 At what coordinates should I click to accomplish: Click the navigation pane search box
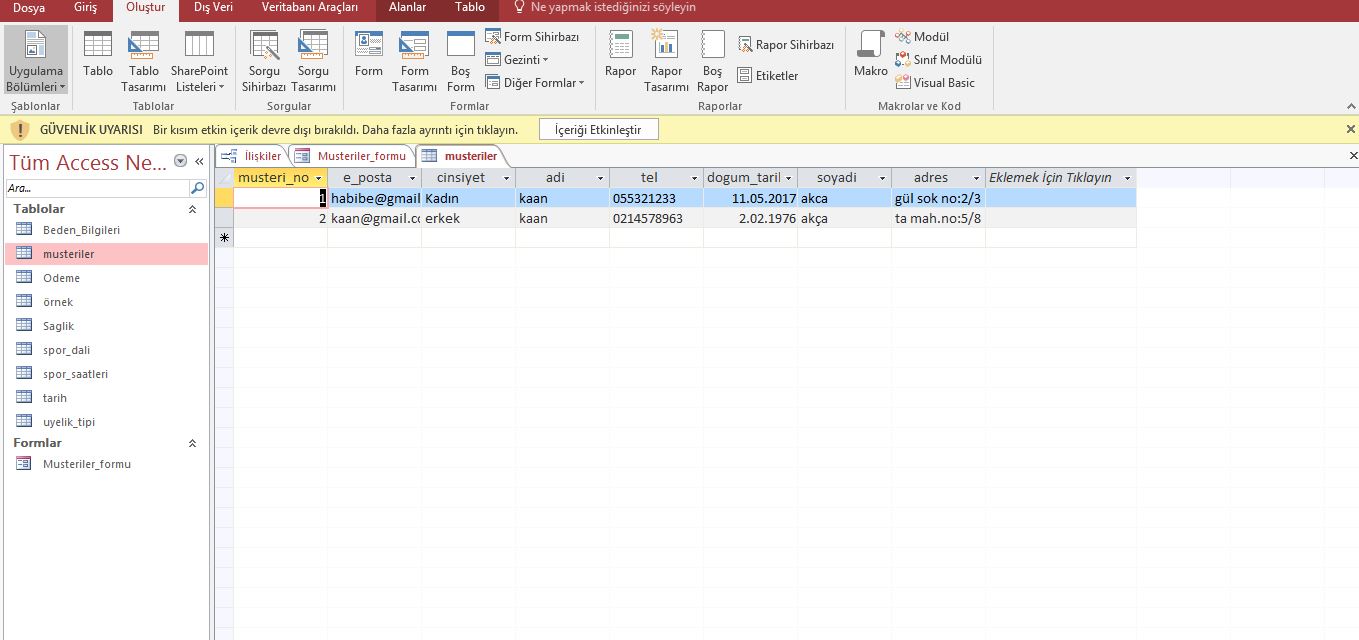98,188
